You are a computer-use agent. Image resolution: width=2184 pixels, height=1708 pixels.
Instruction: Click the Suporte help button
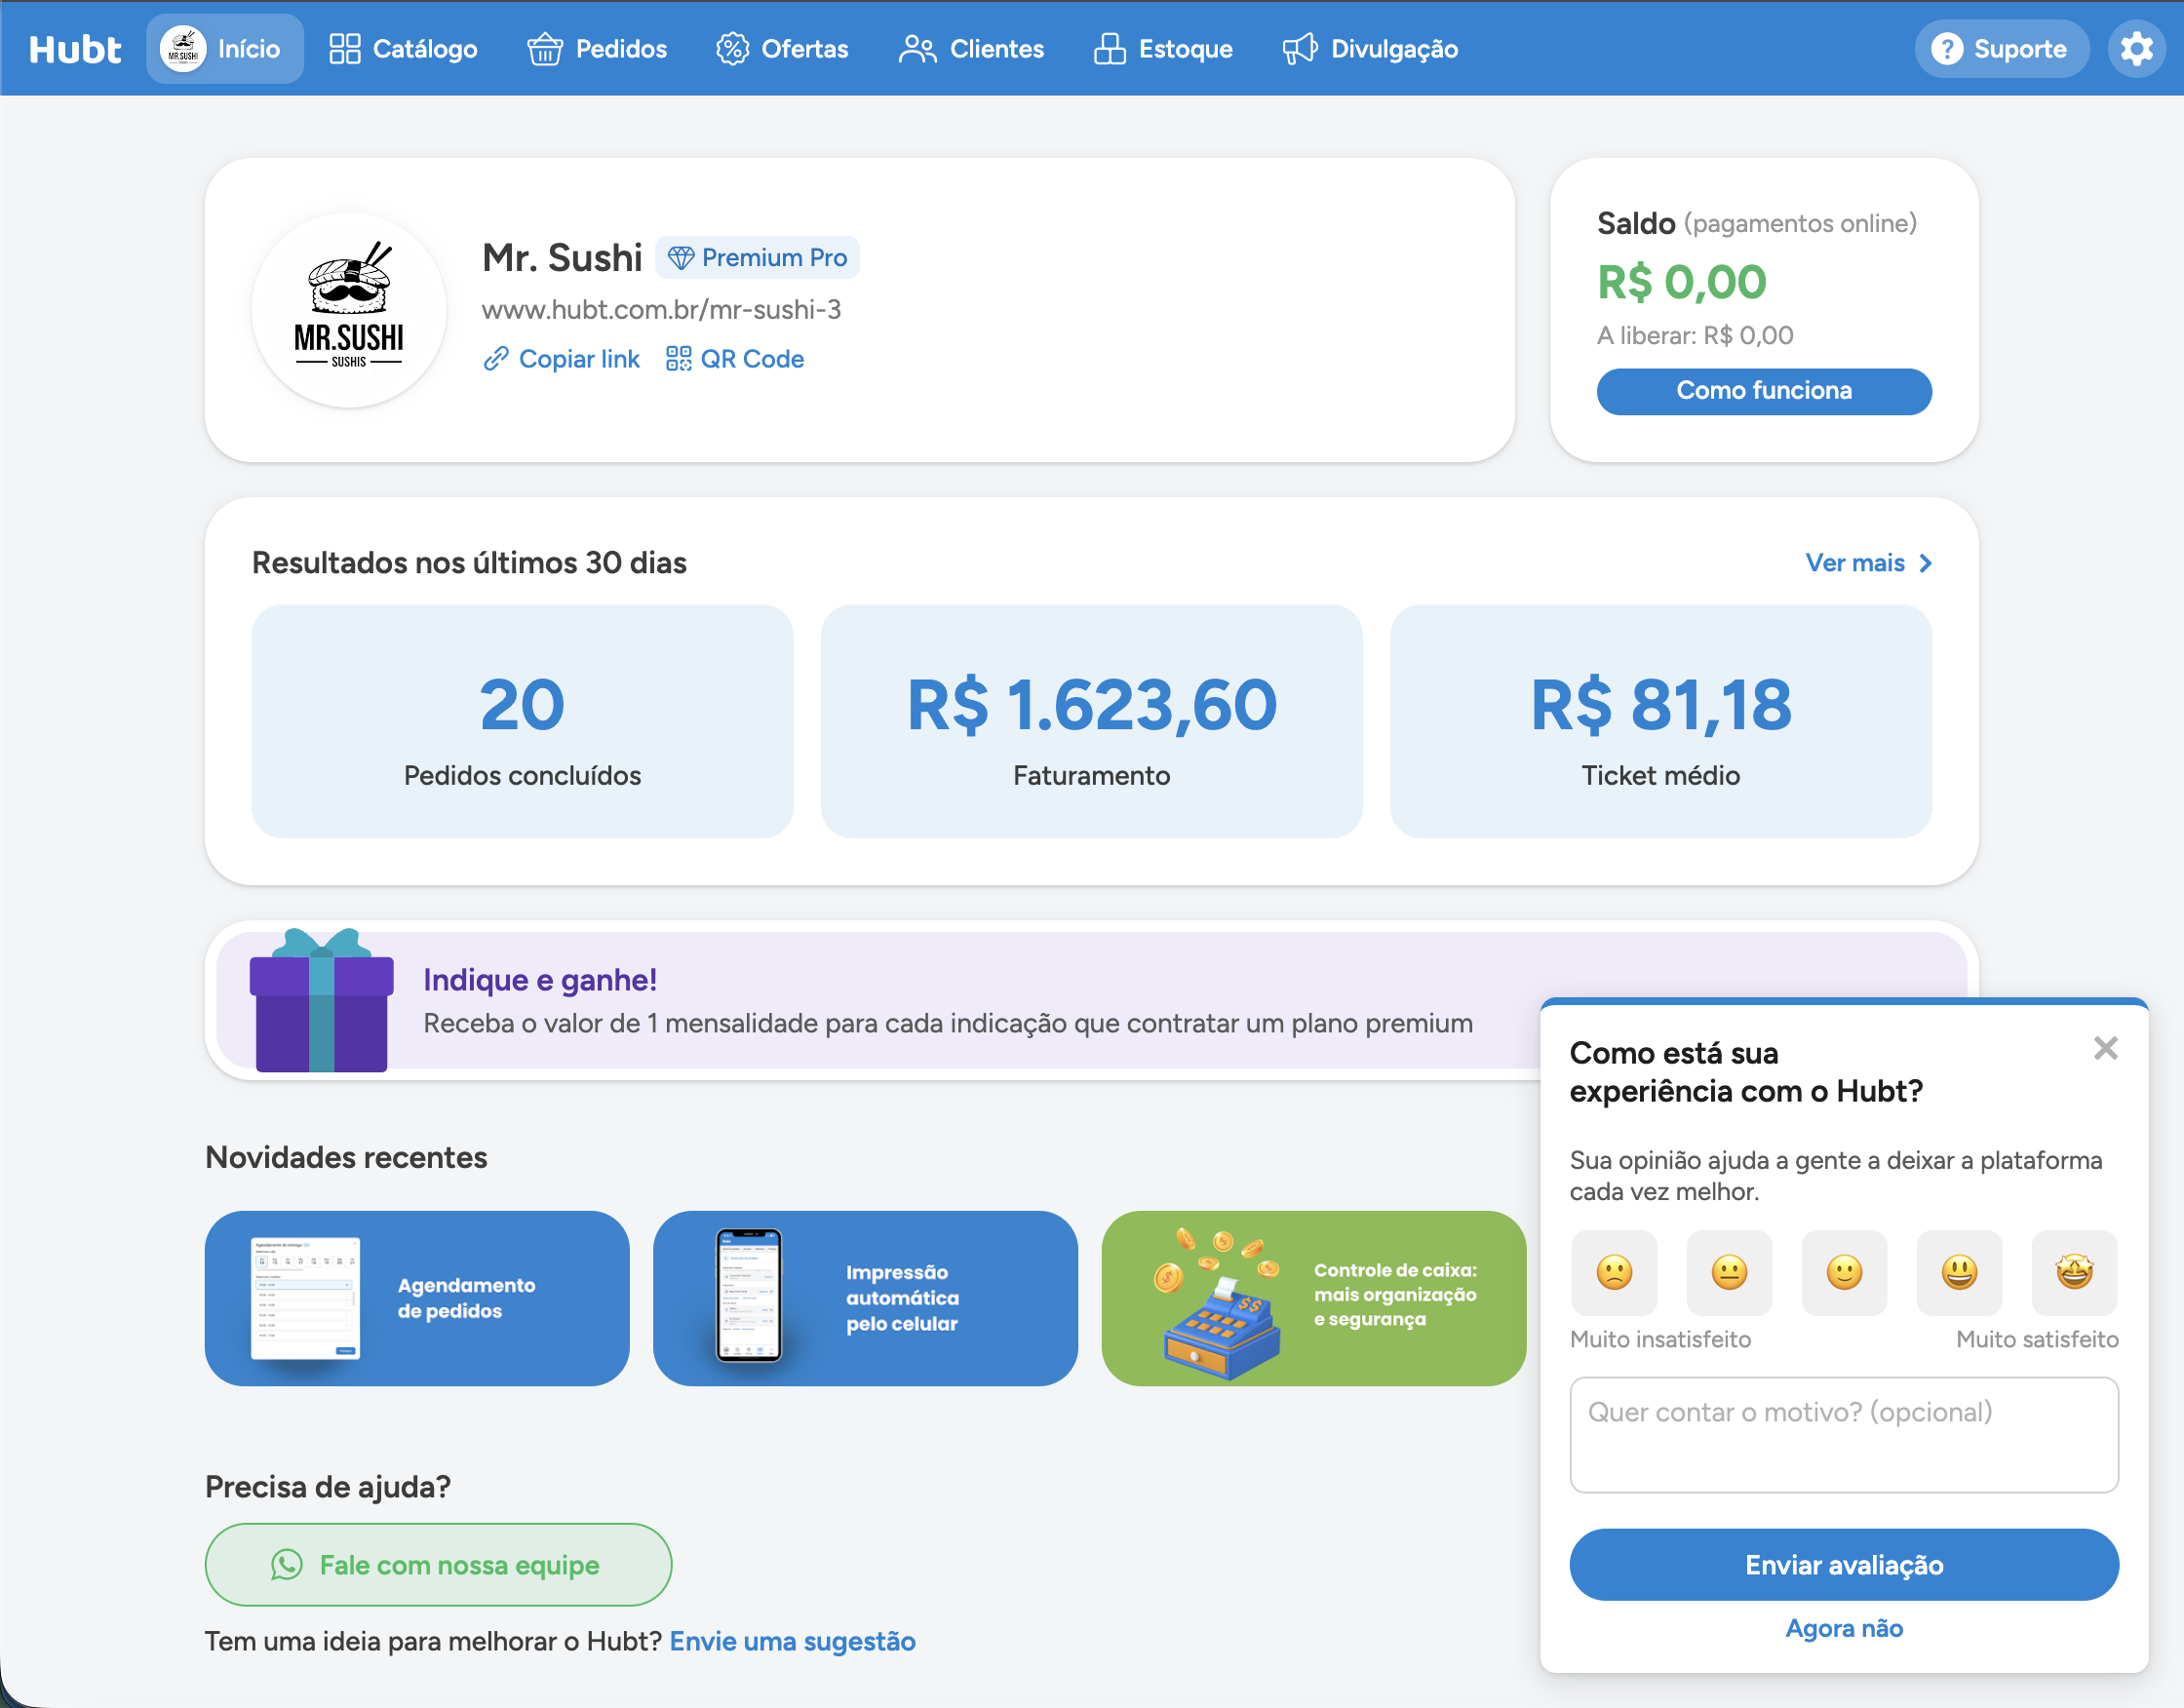click(x=2001, y=48)
